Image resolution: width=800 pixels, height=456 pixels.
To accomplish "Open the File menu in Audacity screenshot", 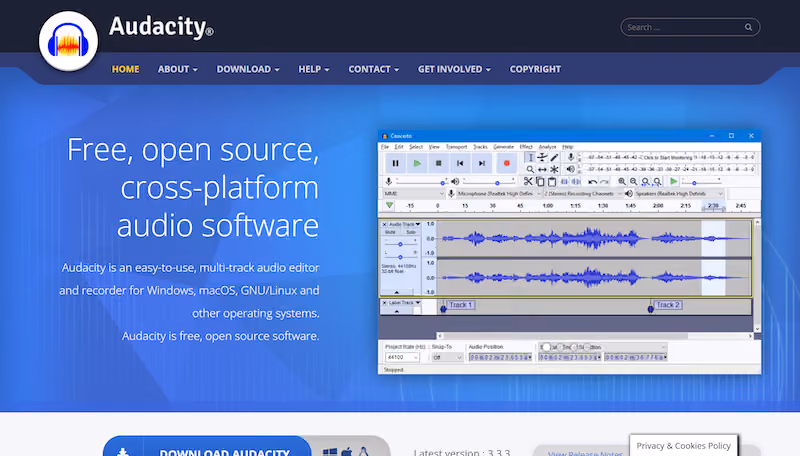I will (385, 147).
